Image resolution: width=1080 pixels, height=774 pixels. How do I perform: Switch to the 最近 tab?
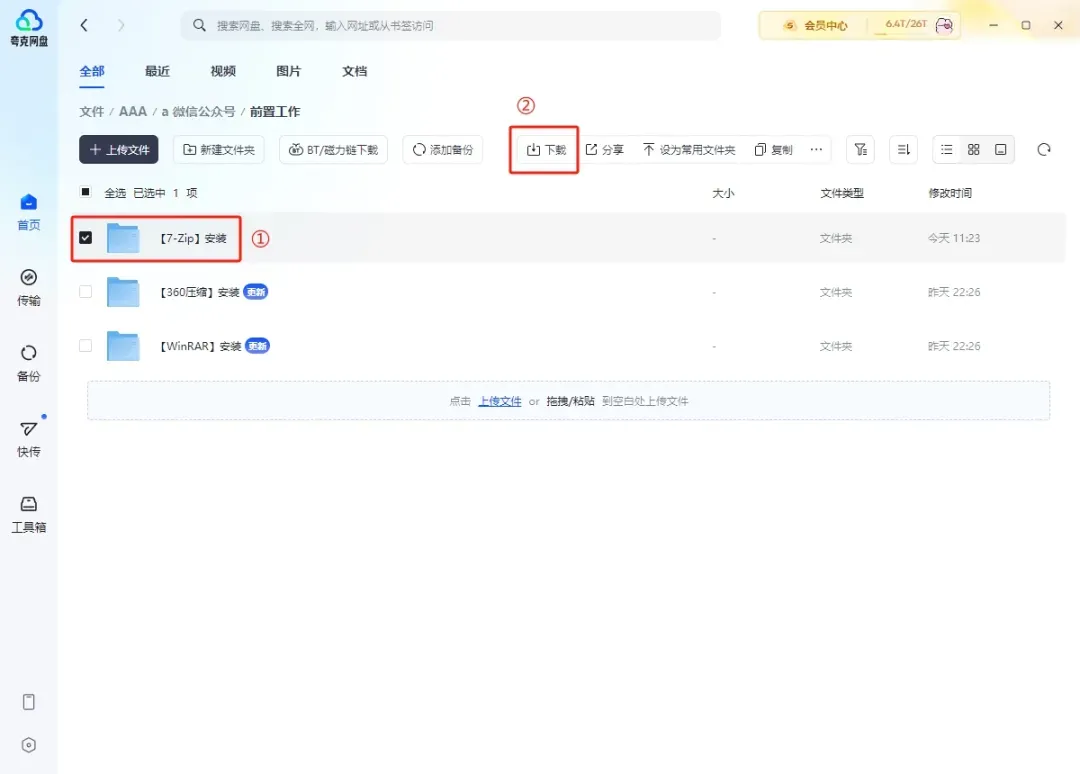(157, 72)
